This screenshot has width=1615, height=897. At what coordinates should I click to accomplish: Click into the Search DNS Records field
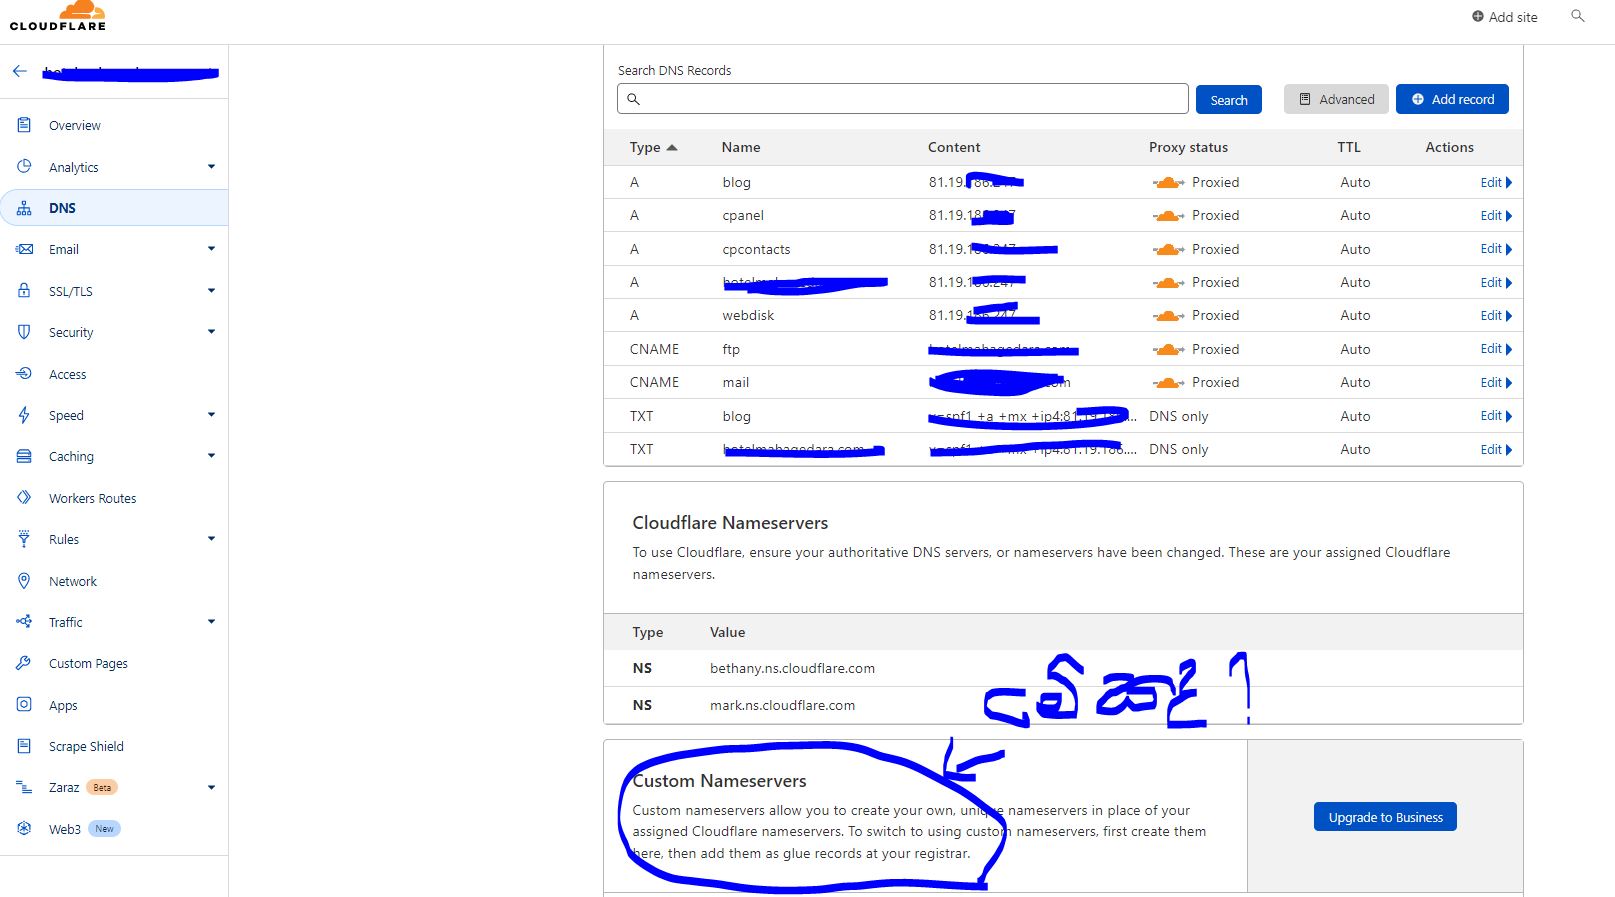903,99
